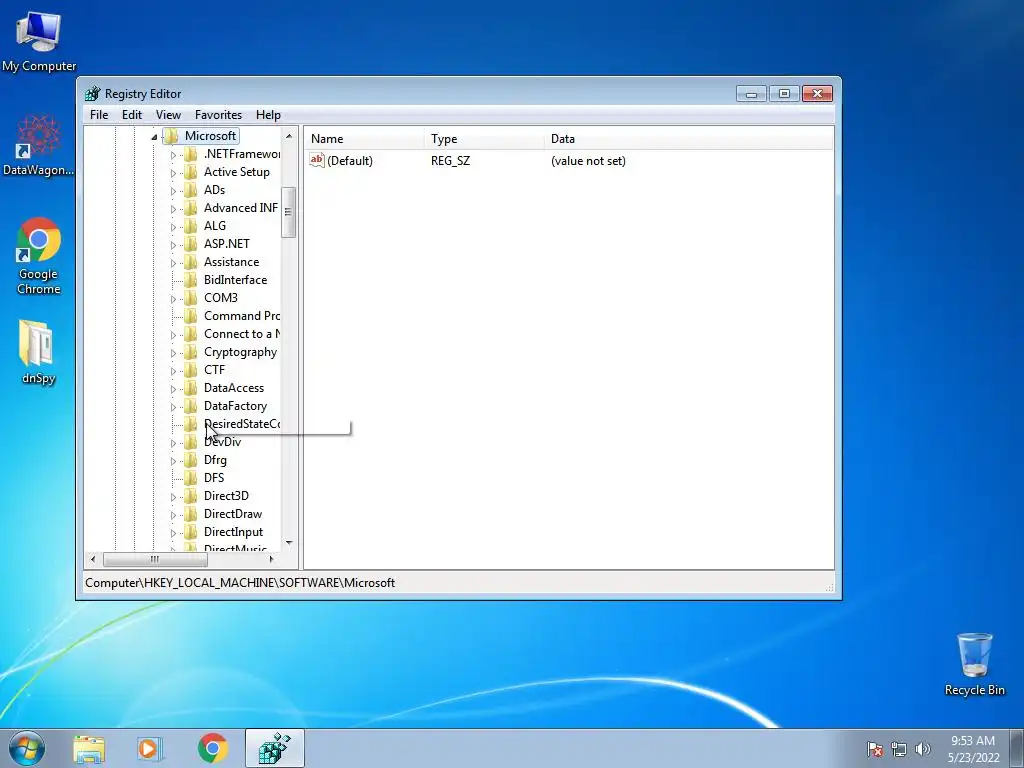Click the (Default) value's ab string icon
Viewport: 1024px width, 768px height.
(x=317, y=160)
